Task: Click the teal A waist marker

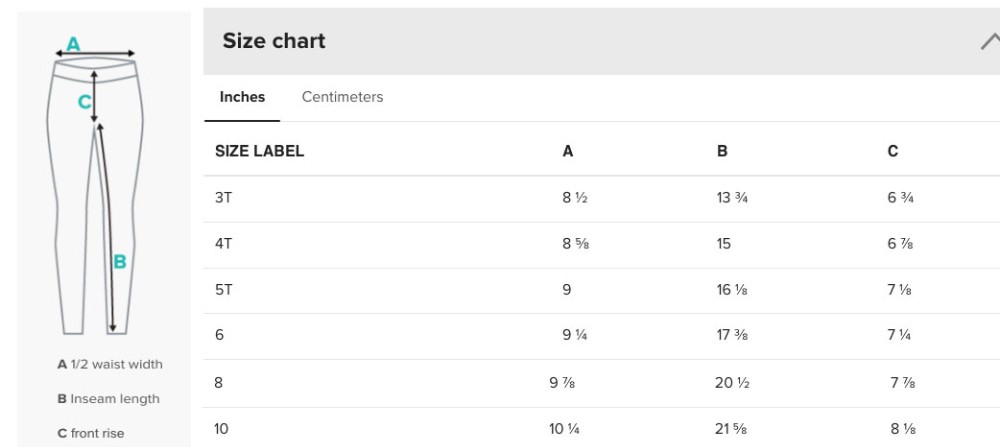Action: [x=73, y=45]
